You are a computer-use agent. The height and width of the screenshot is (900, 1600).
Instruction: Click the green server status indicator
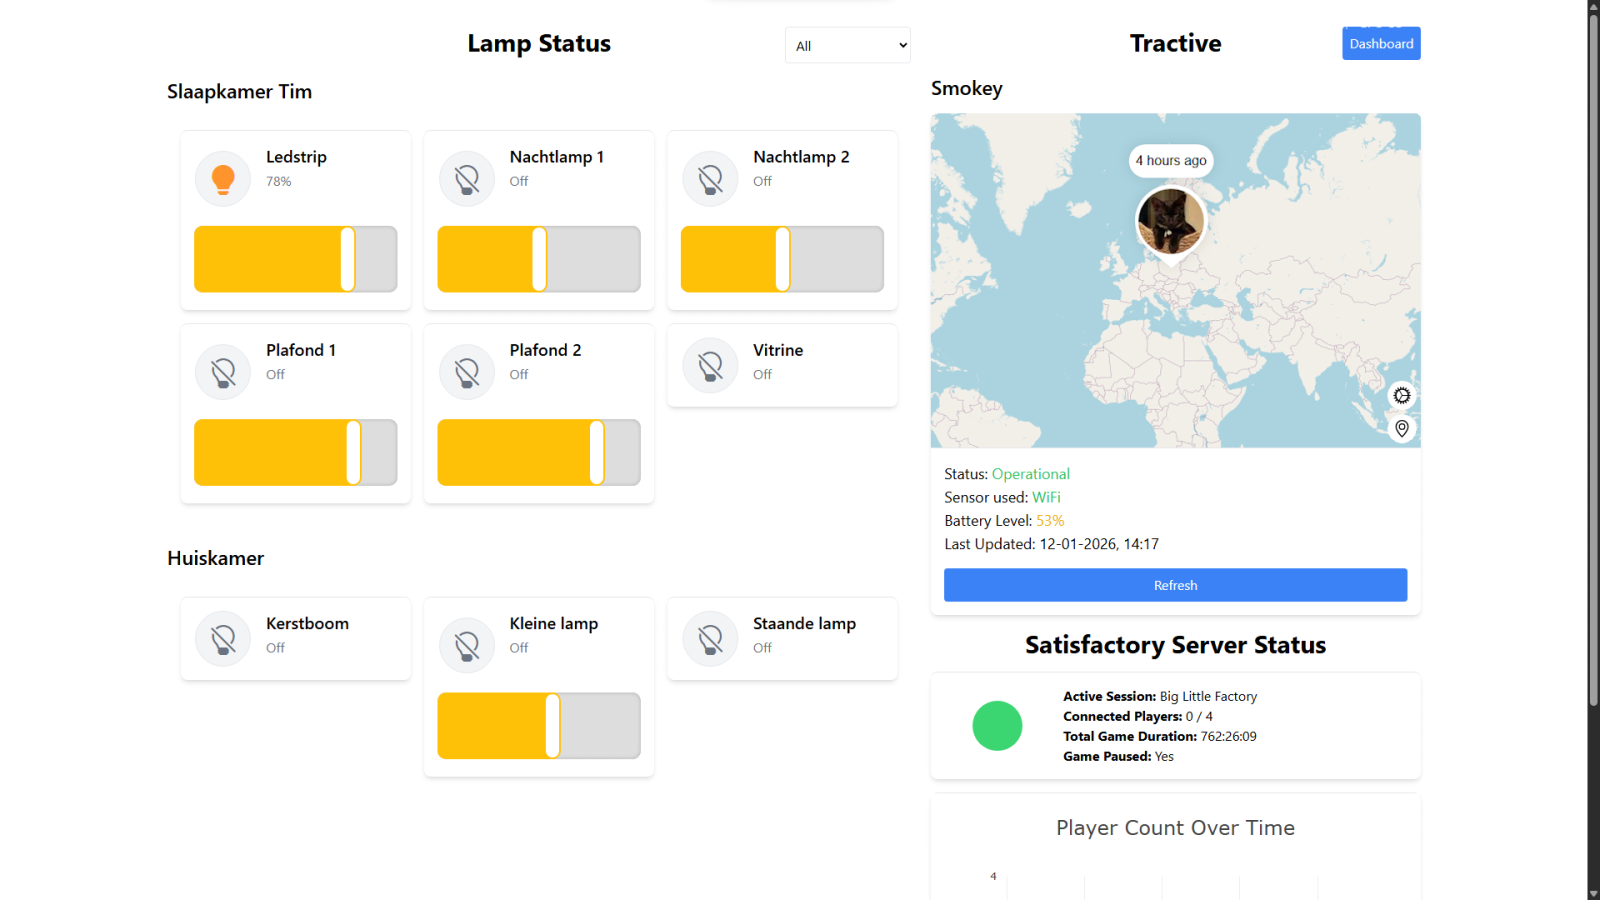(x=997, y=725)
